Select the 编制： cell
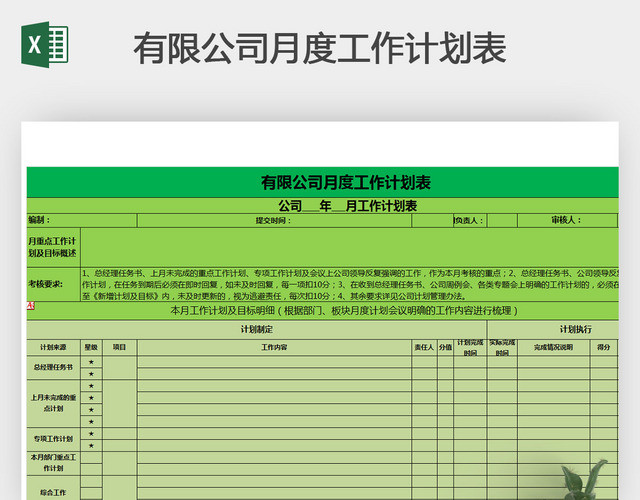Image resolution: width=640 pixels, height=500 pixels. (x=82, y=220)
